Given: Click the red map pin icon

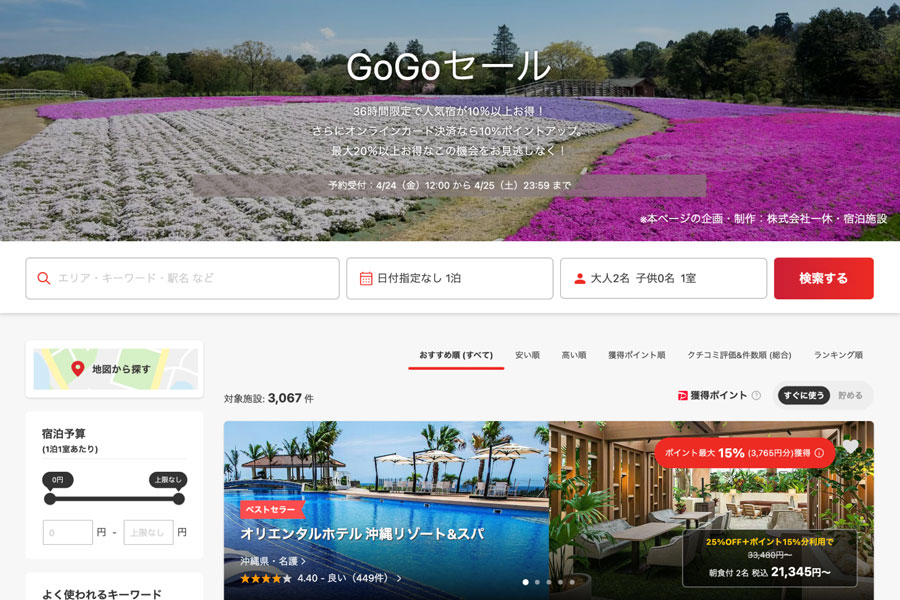Looking at the screenshot, I should [x=77, y=369].
